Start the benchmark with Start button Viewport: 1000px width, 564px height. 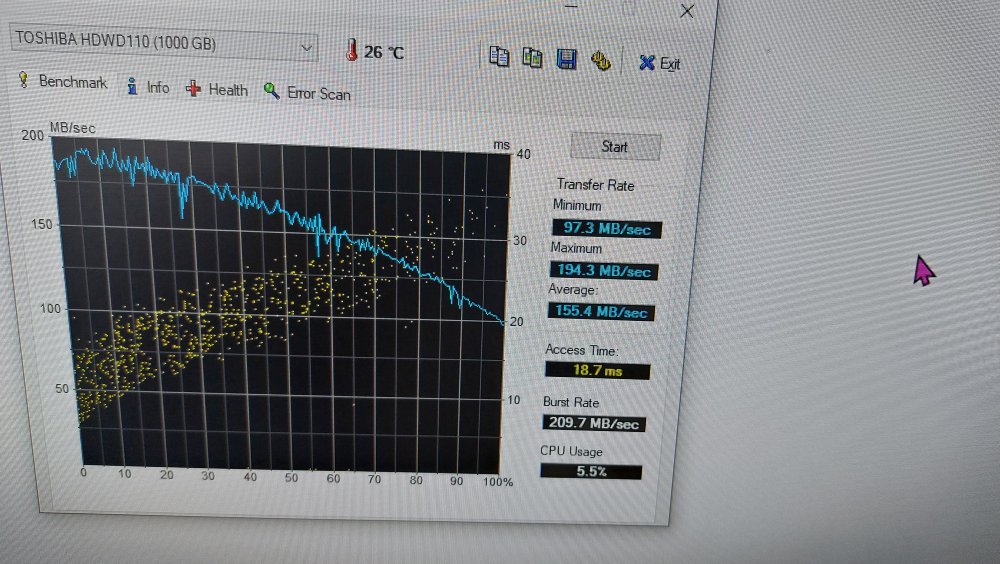615,147
